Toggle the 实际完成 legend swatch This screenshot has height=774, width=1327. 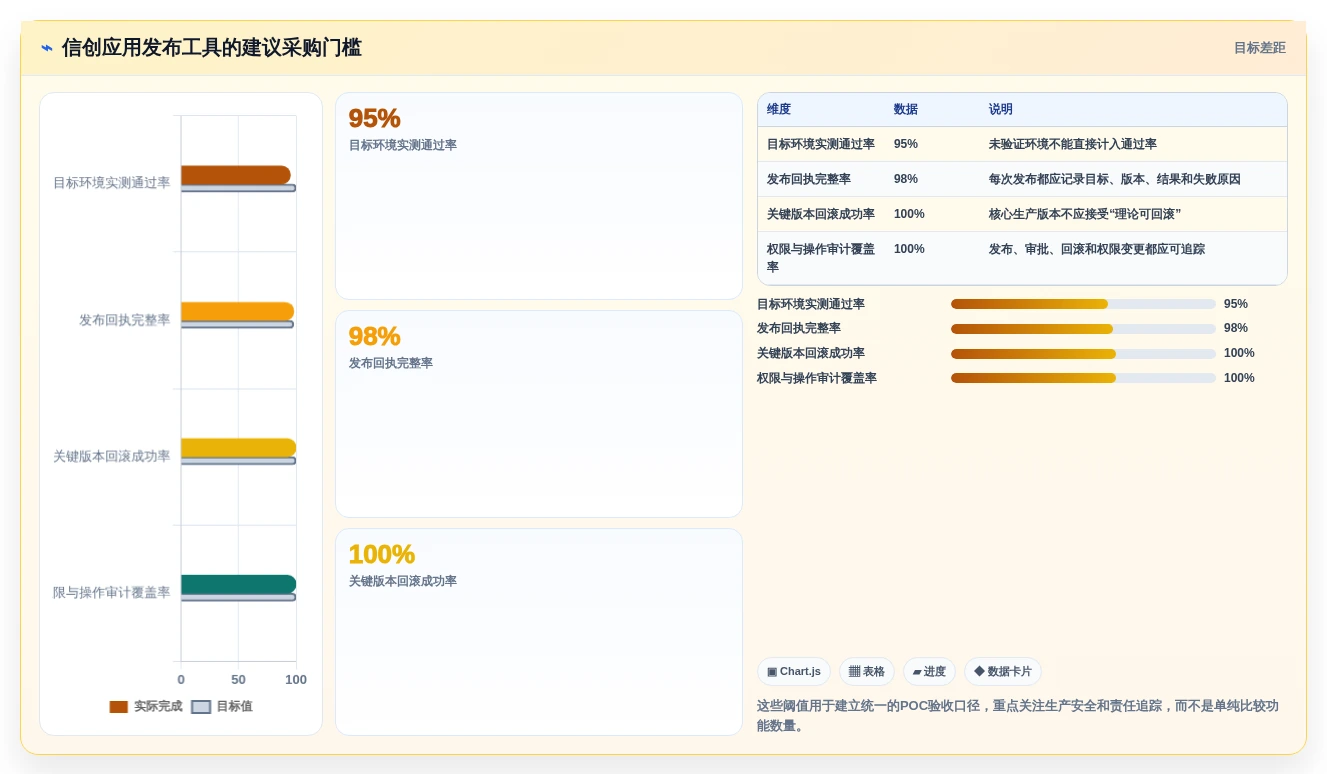click(x=119, y=706)
